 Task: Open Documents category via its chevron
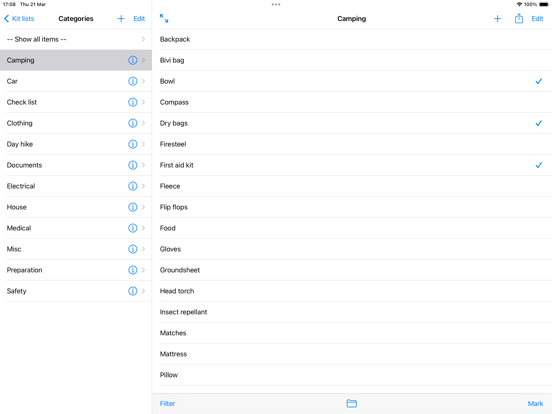[x=143, y=165]
